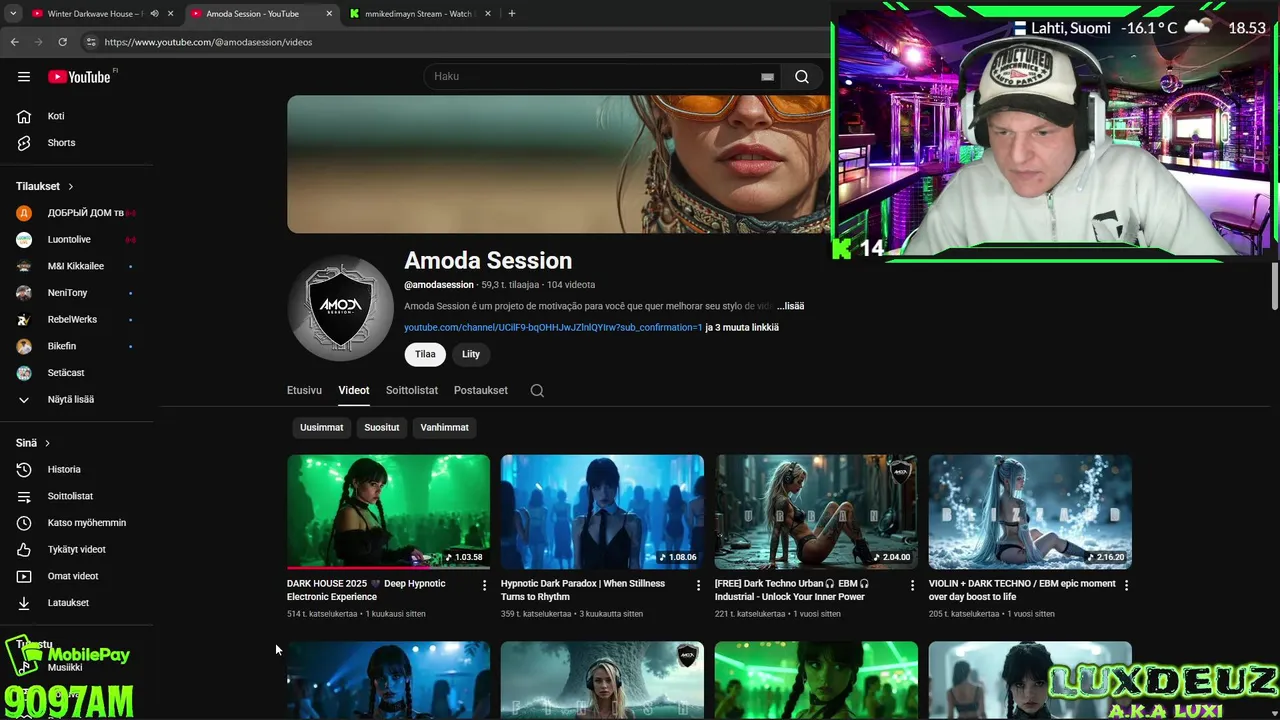Close the Amoda Session browser tab
Viewport: 1280px width, 720px height.
tap(329, 14)
